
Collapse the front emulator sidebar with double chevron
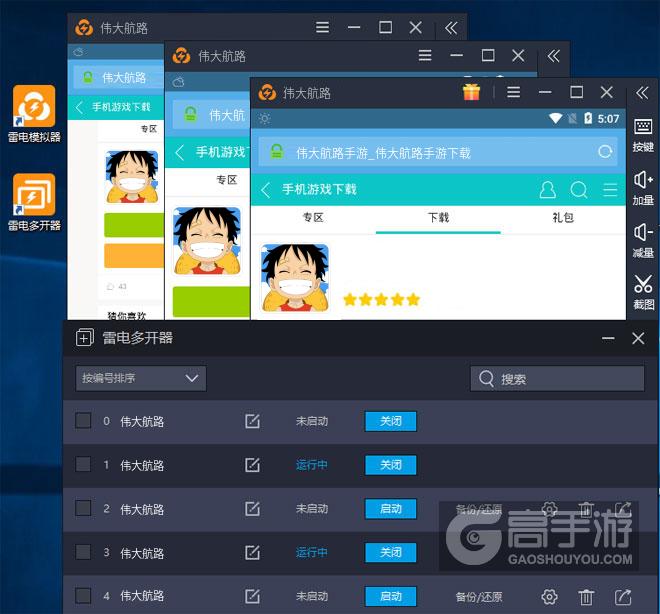click(642, 92)
